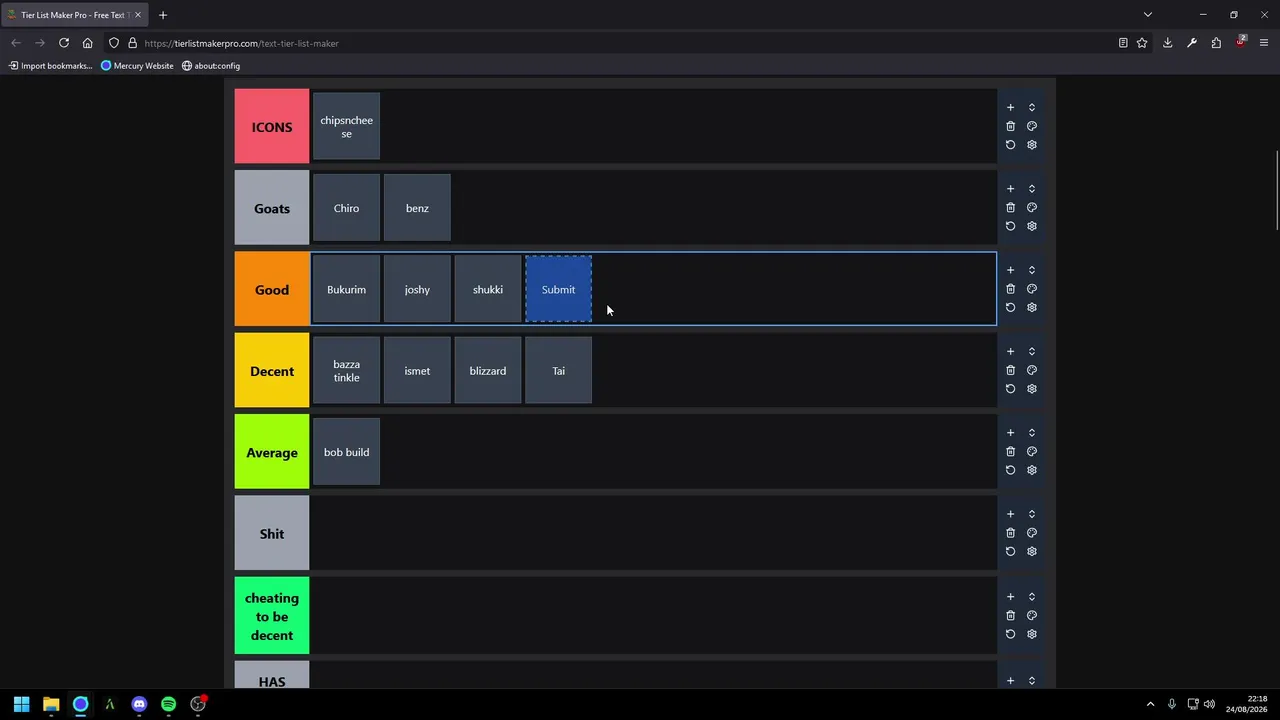The width and height of the screenshot is (1280, 720).
Task: Select the bazza tinkle item card
Action: coord(346,371)
